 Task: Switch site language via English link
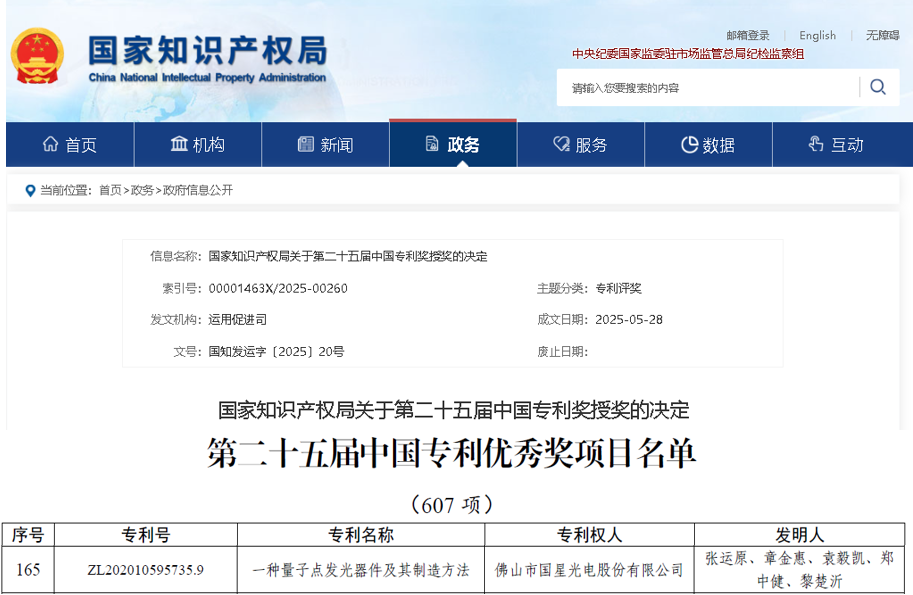817,35
